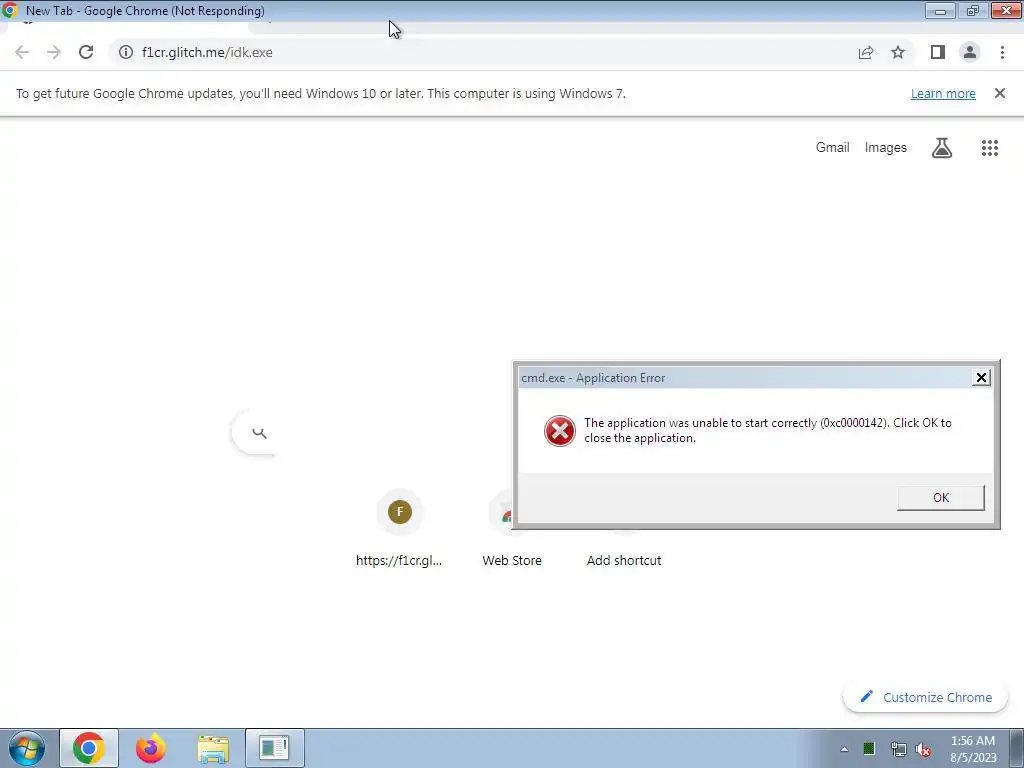Open Gmail link
Image resolution: width=1024 pixels, height=768 pixels.
[x=833, y=148]
